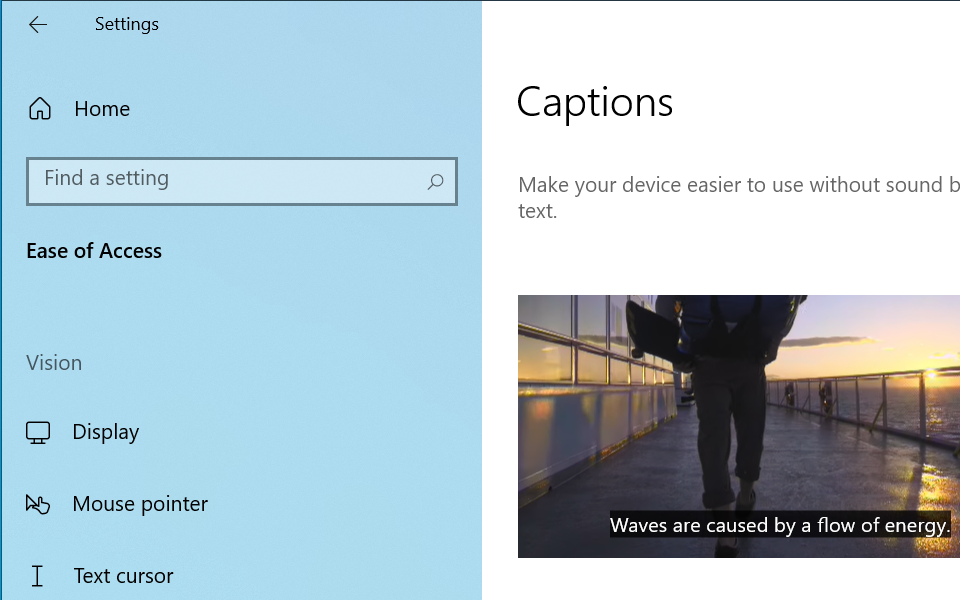Click the magnifier icon in search box
The width and height of the screenshot is (960, 600).
(435, 181)
